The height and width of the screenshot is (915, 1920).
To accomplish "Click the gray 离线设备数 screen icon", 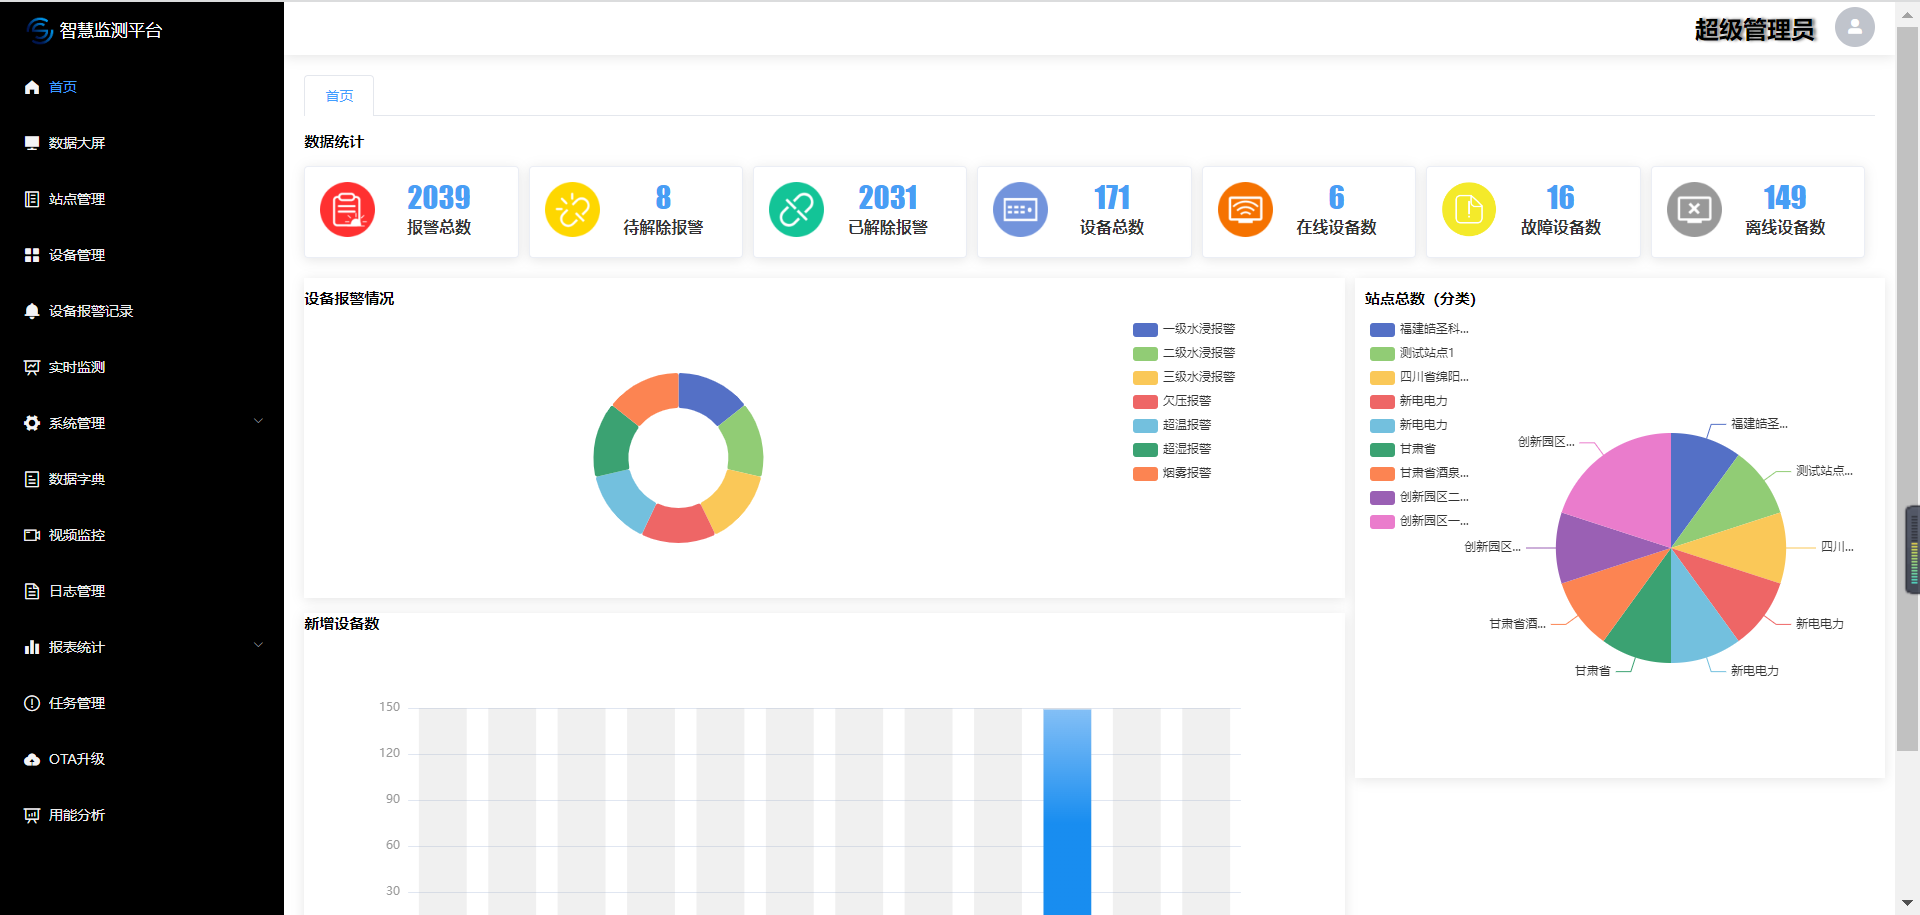I will coord(1694,210).
